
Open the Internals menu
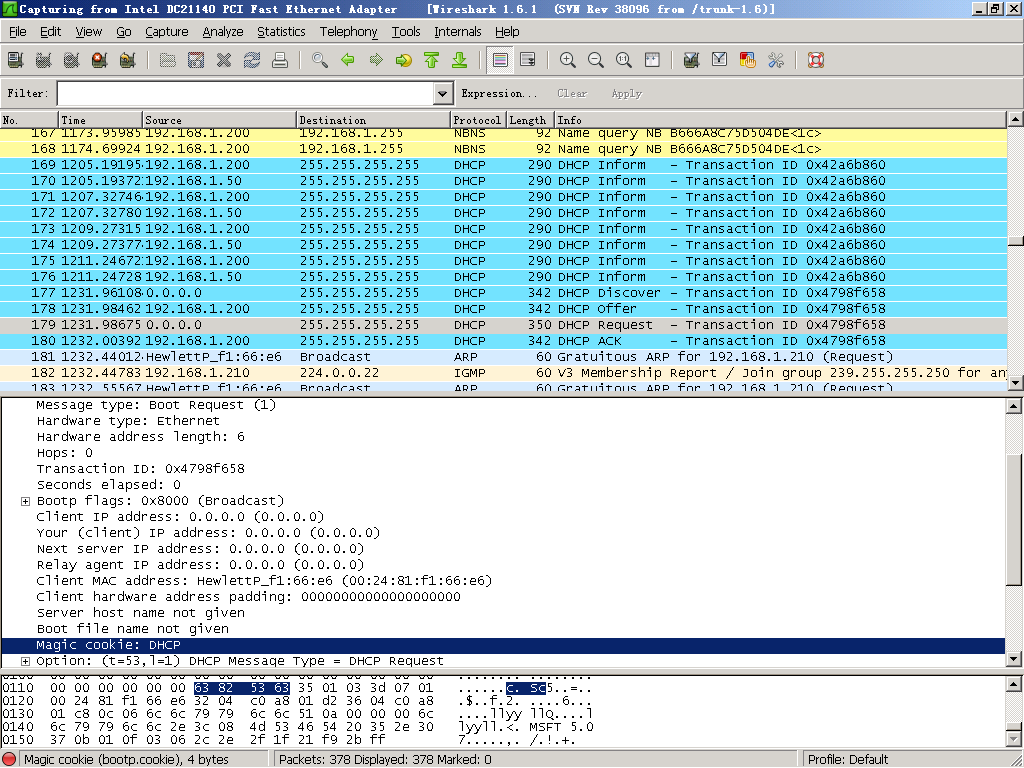point(457,31)
